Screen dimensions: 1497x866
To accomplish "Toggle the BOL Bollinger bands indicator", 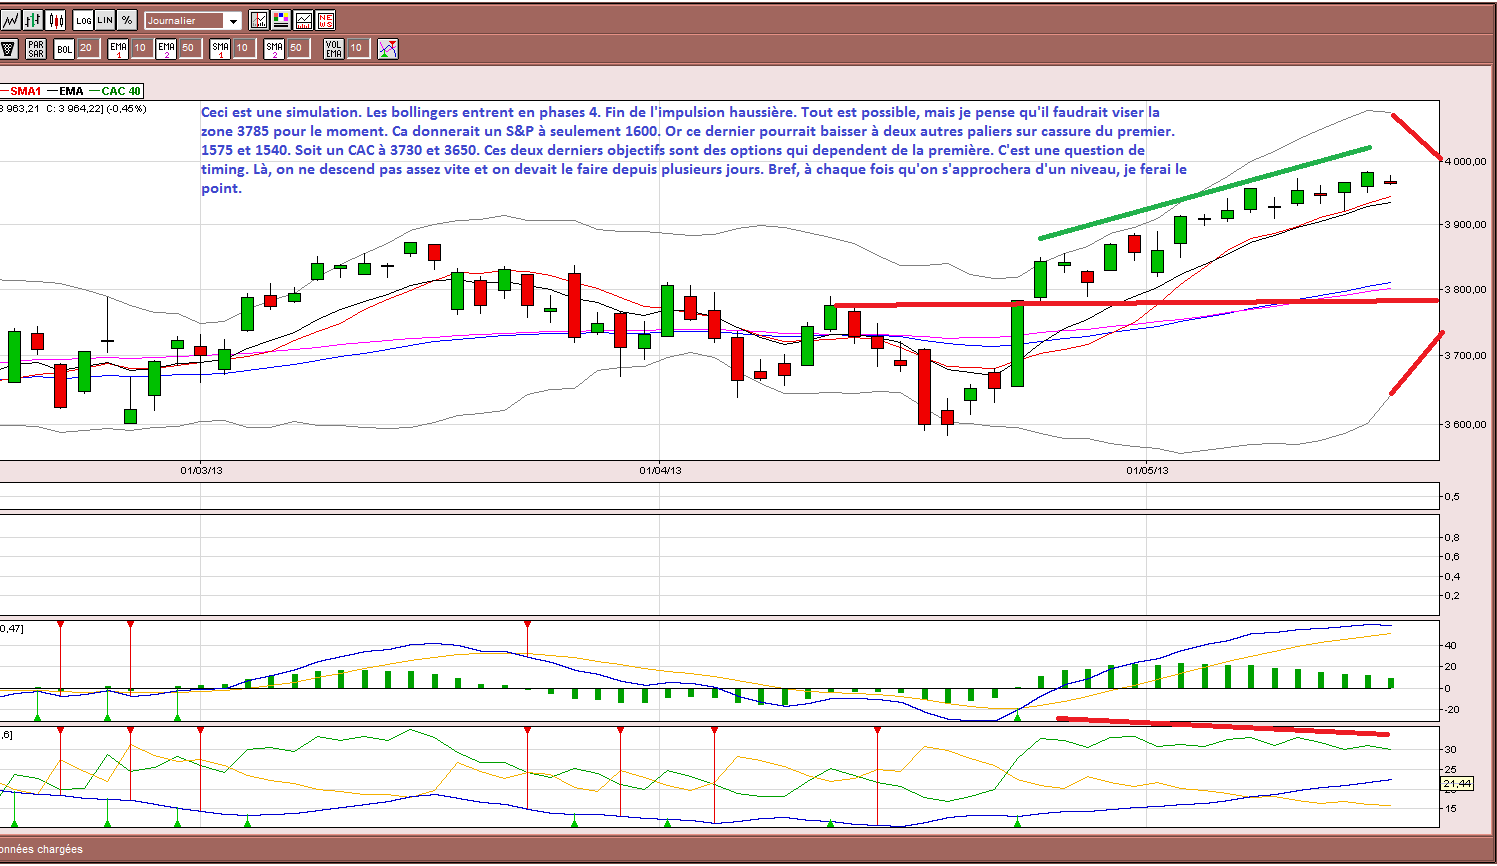I will pos(65,48).
